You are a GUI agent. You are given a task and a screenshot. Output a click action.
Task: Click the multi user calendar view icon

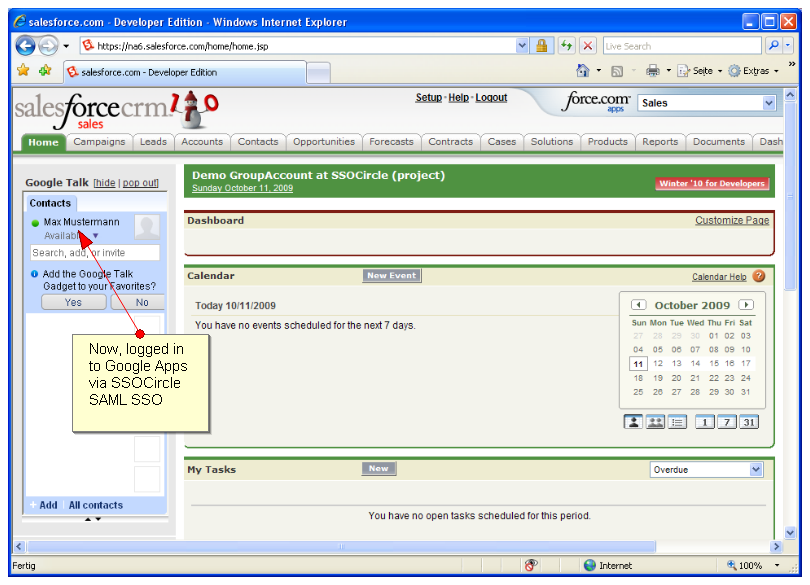tap(655, 422)
